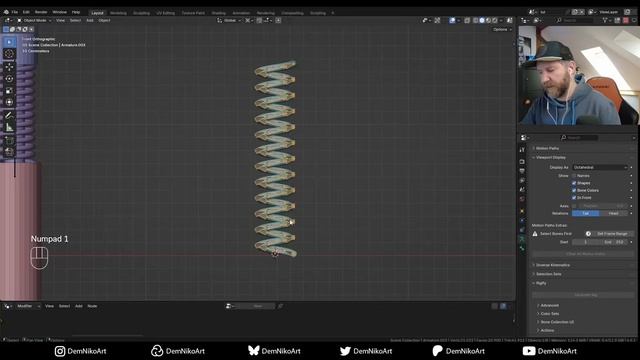
Task: Enable the Names show checkbox
Action: (574, 176)
